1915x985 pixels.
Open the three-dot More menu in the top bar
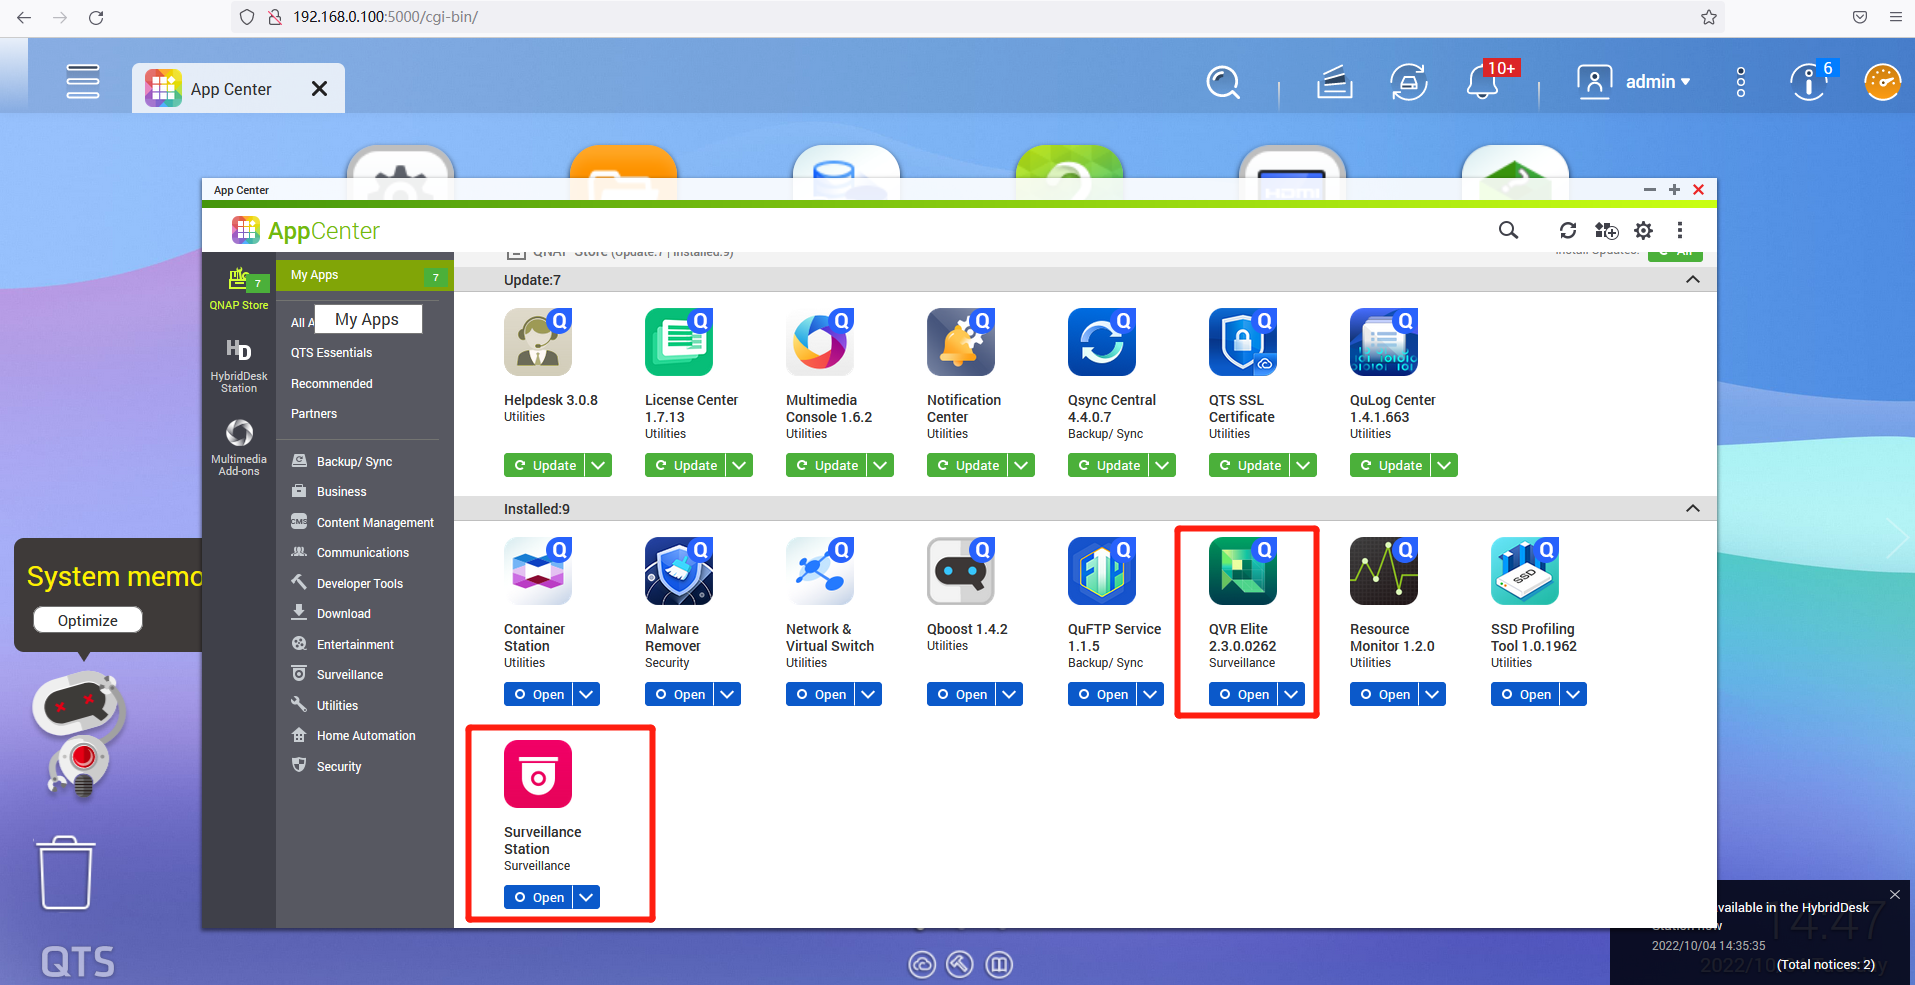point(1741,82)
